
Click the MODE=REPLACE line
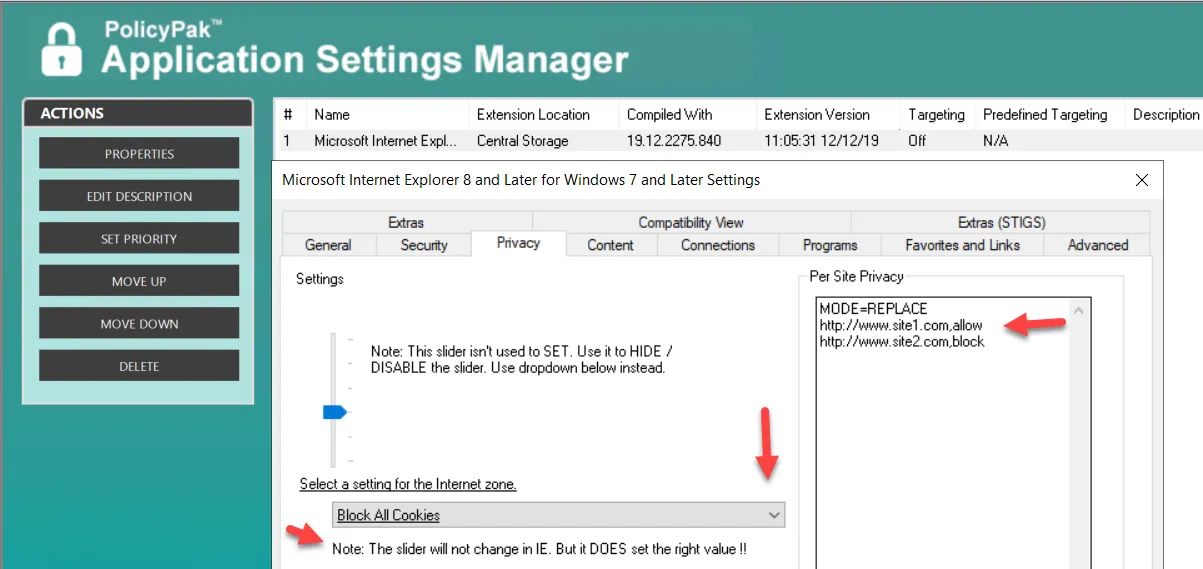coord(873,308)
